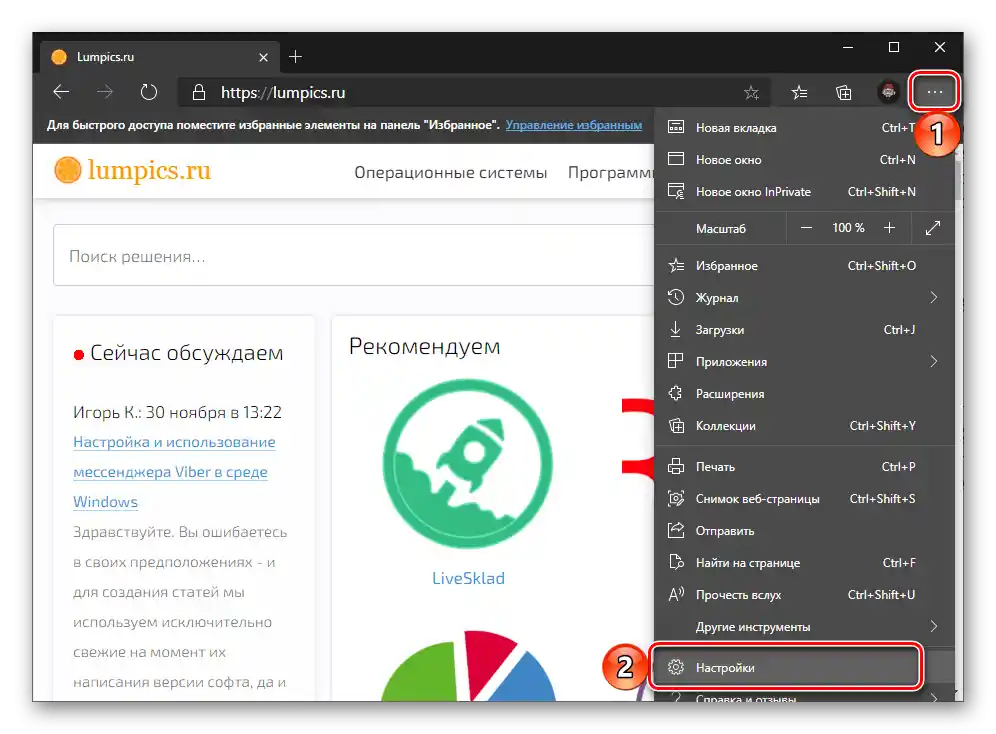This screenshot has width=996, height=734.
Task: Increase zoom with plus button
Action: (x=889, y=227)
